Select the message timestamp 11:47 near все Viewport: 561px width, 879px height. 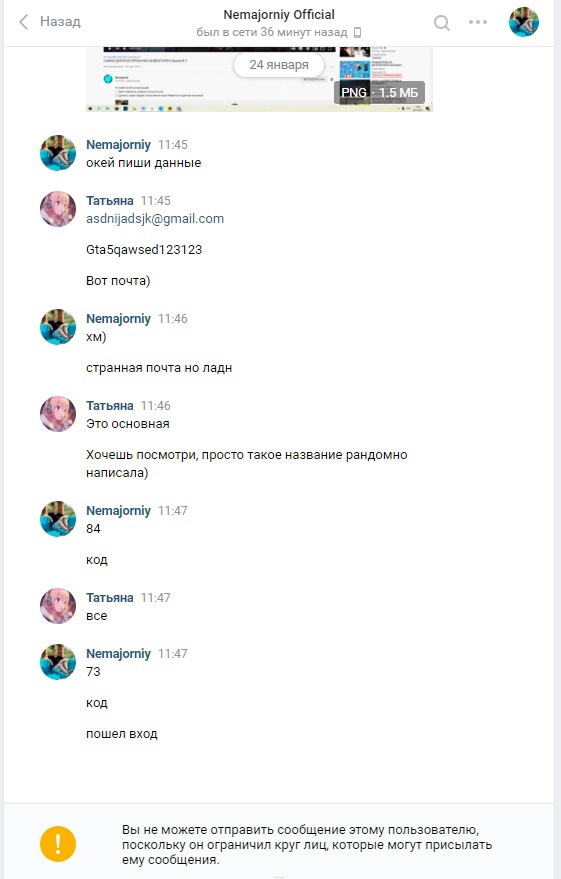[155, 598]
